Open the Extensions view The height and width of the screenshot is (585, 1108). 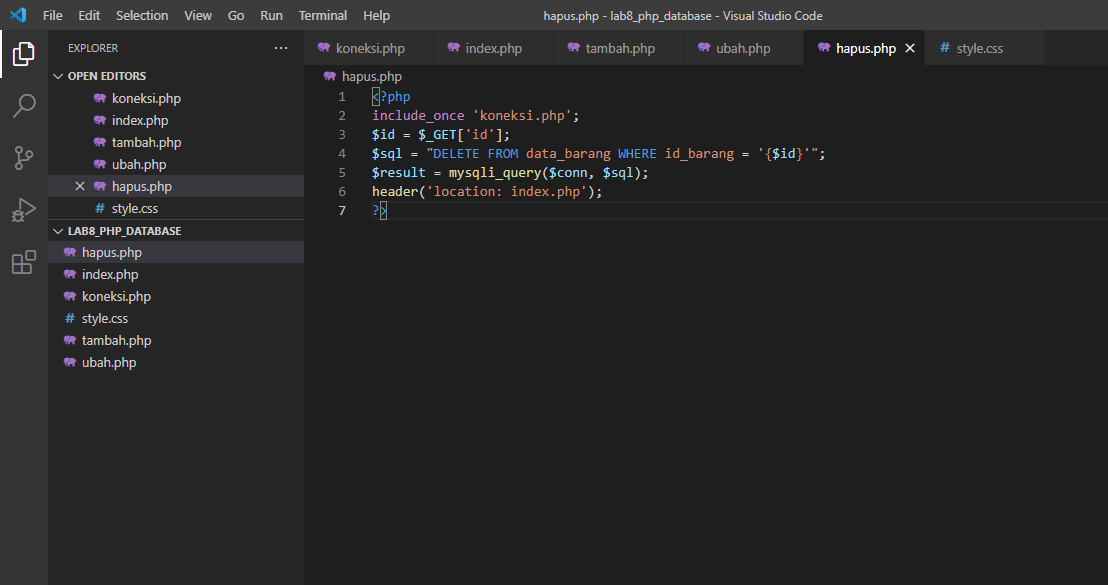coord(24,262)
